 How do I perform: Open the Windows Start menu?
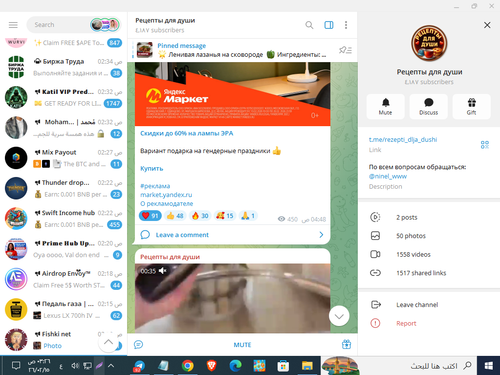tap(488, 366)
